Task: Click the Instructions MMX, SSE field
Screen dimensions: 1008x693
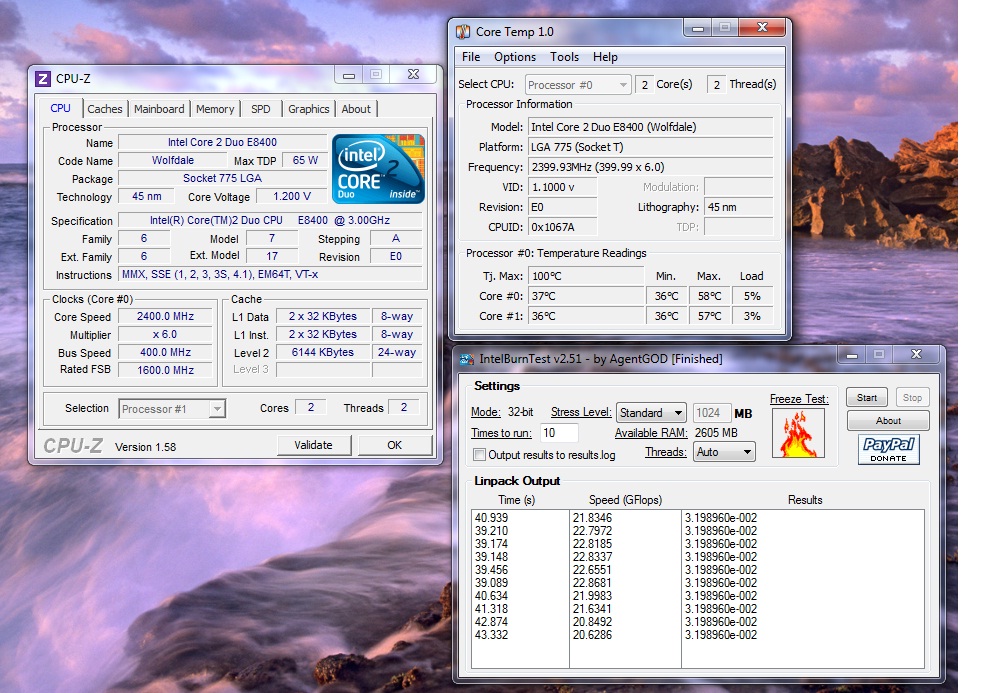Action: pos(271,274)
